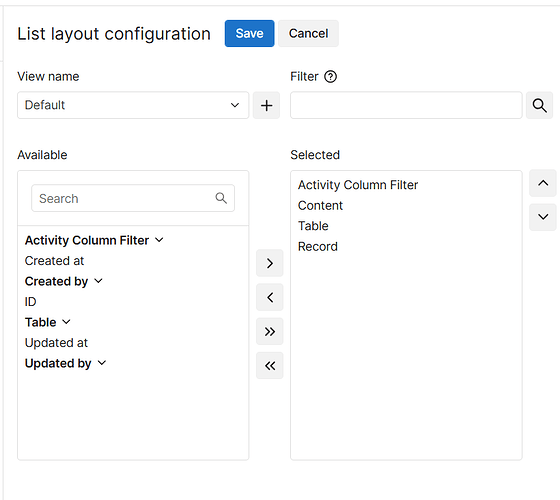The image size is (560, 500).
Task: Add all columns with double right arrow
Action: pyautogui.click(x=270, y=331)
